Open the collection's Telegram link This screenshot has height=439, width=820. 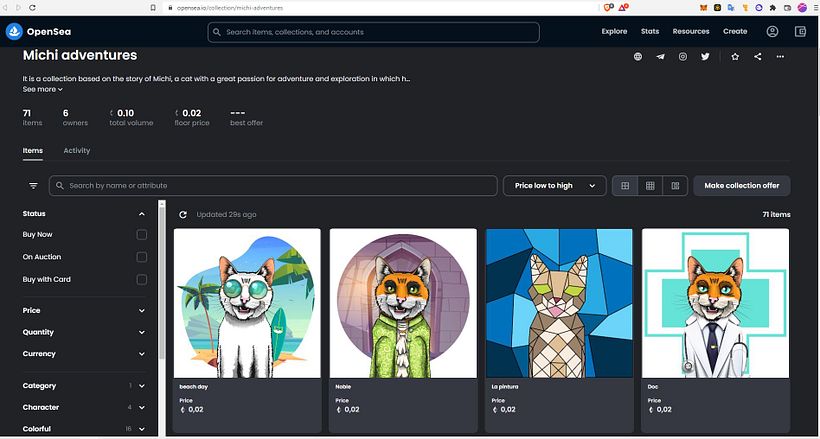pos(660,57)
